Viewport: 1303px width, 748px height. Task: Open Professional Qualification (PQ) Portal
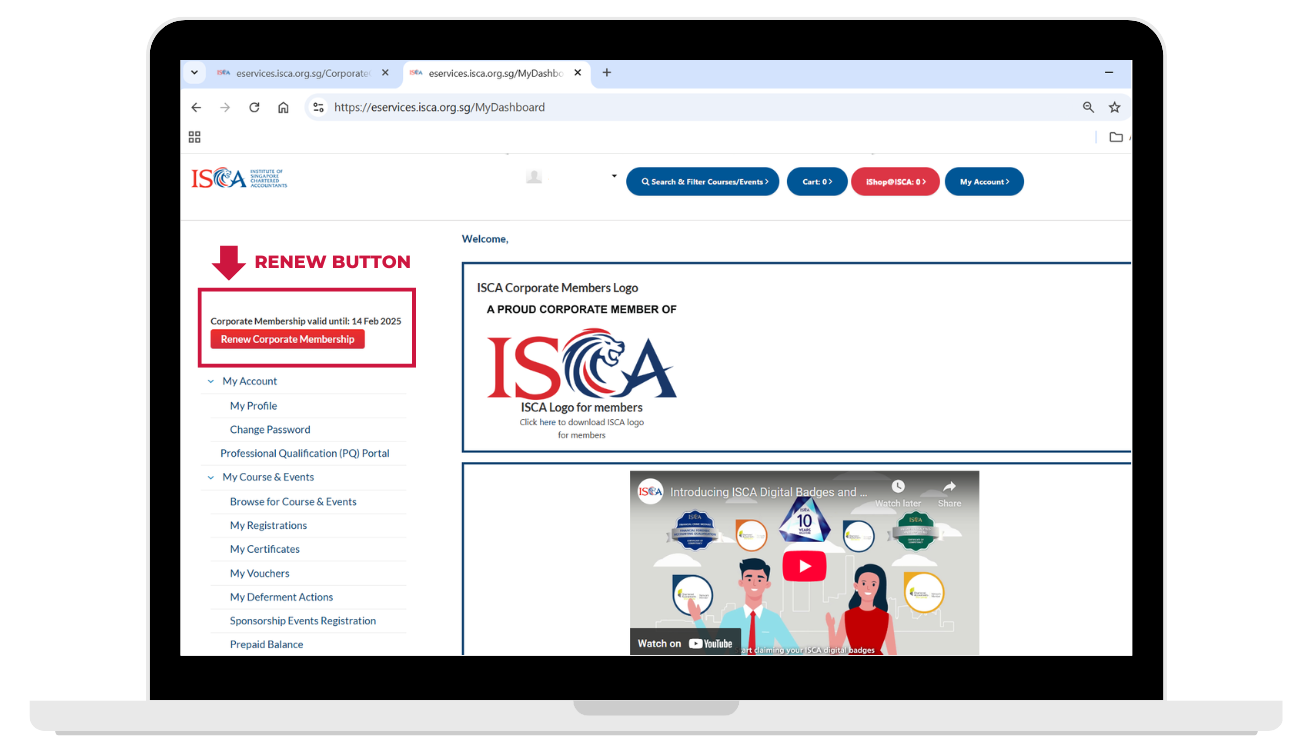pos(305,454)
